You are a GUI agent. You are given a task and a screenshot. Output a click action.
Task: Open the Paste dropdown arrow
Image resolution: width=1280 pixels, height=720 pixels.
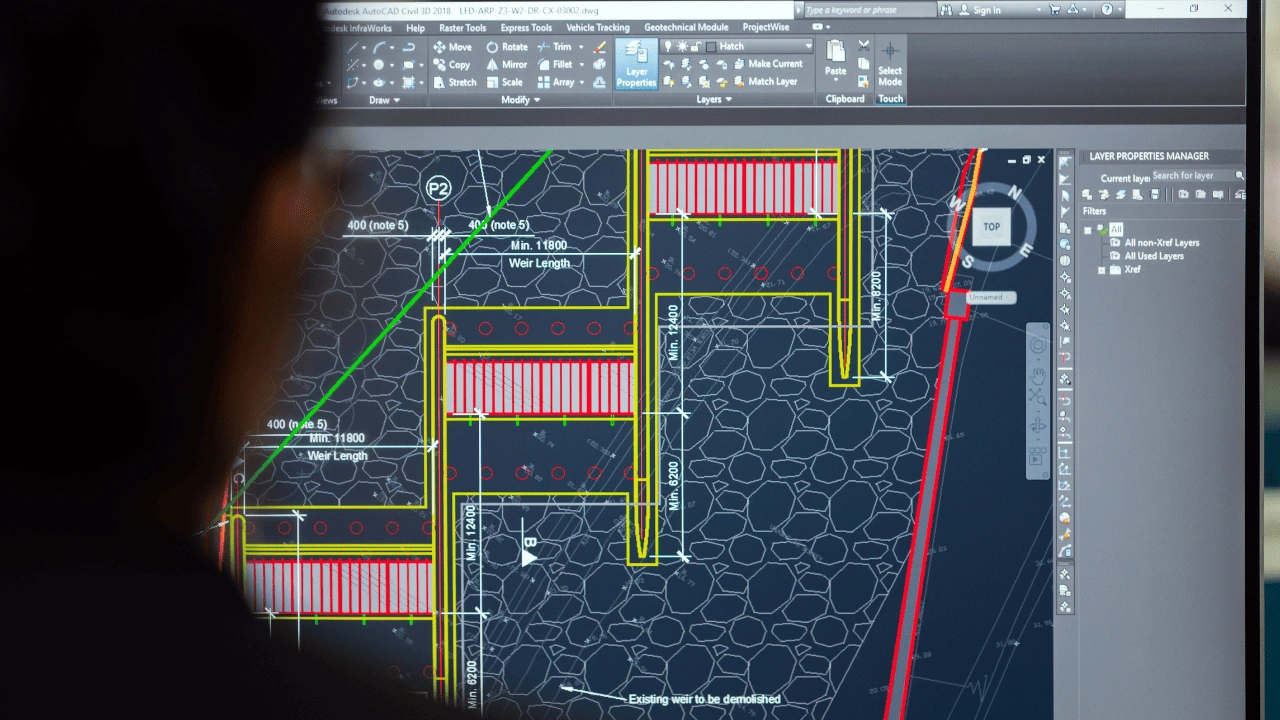(x=836, y=82)
